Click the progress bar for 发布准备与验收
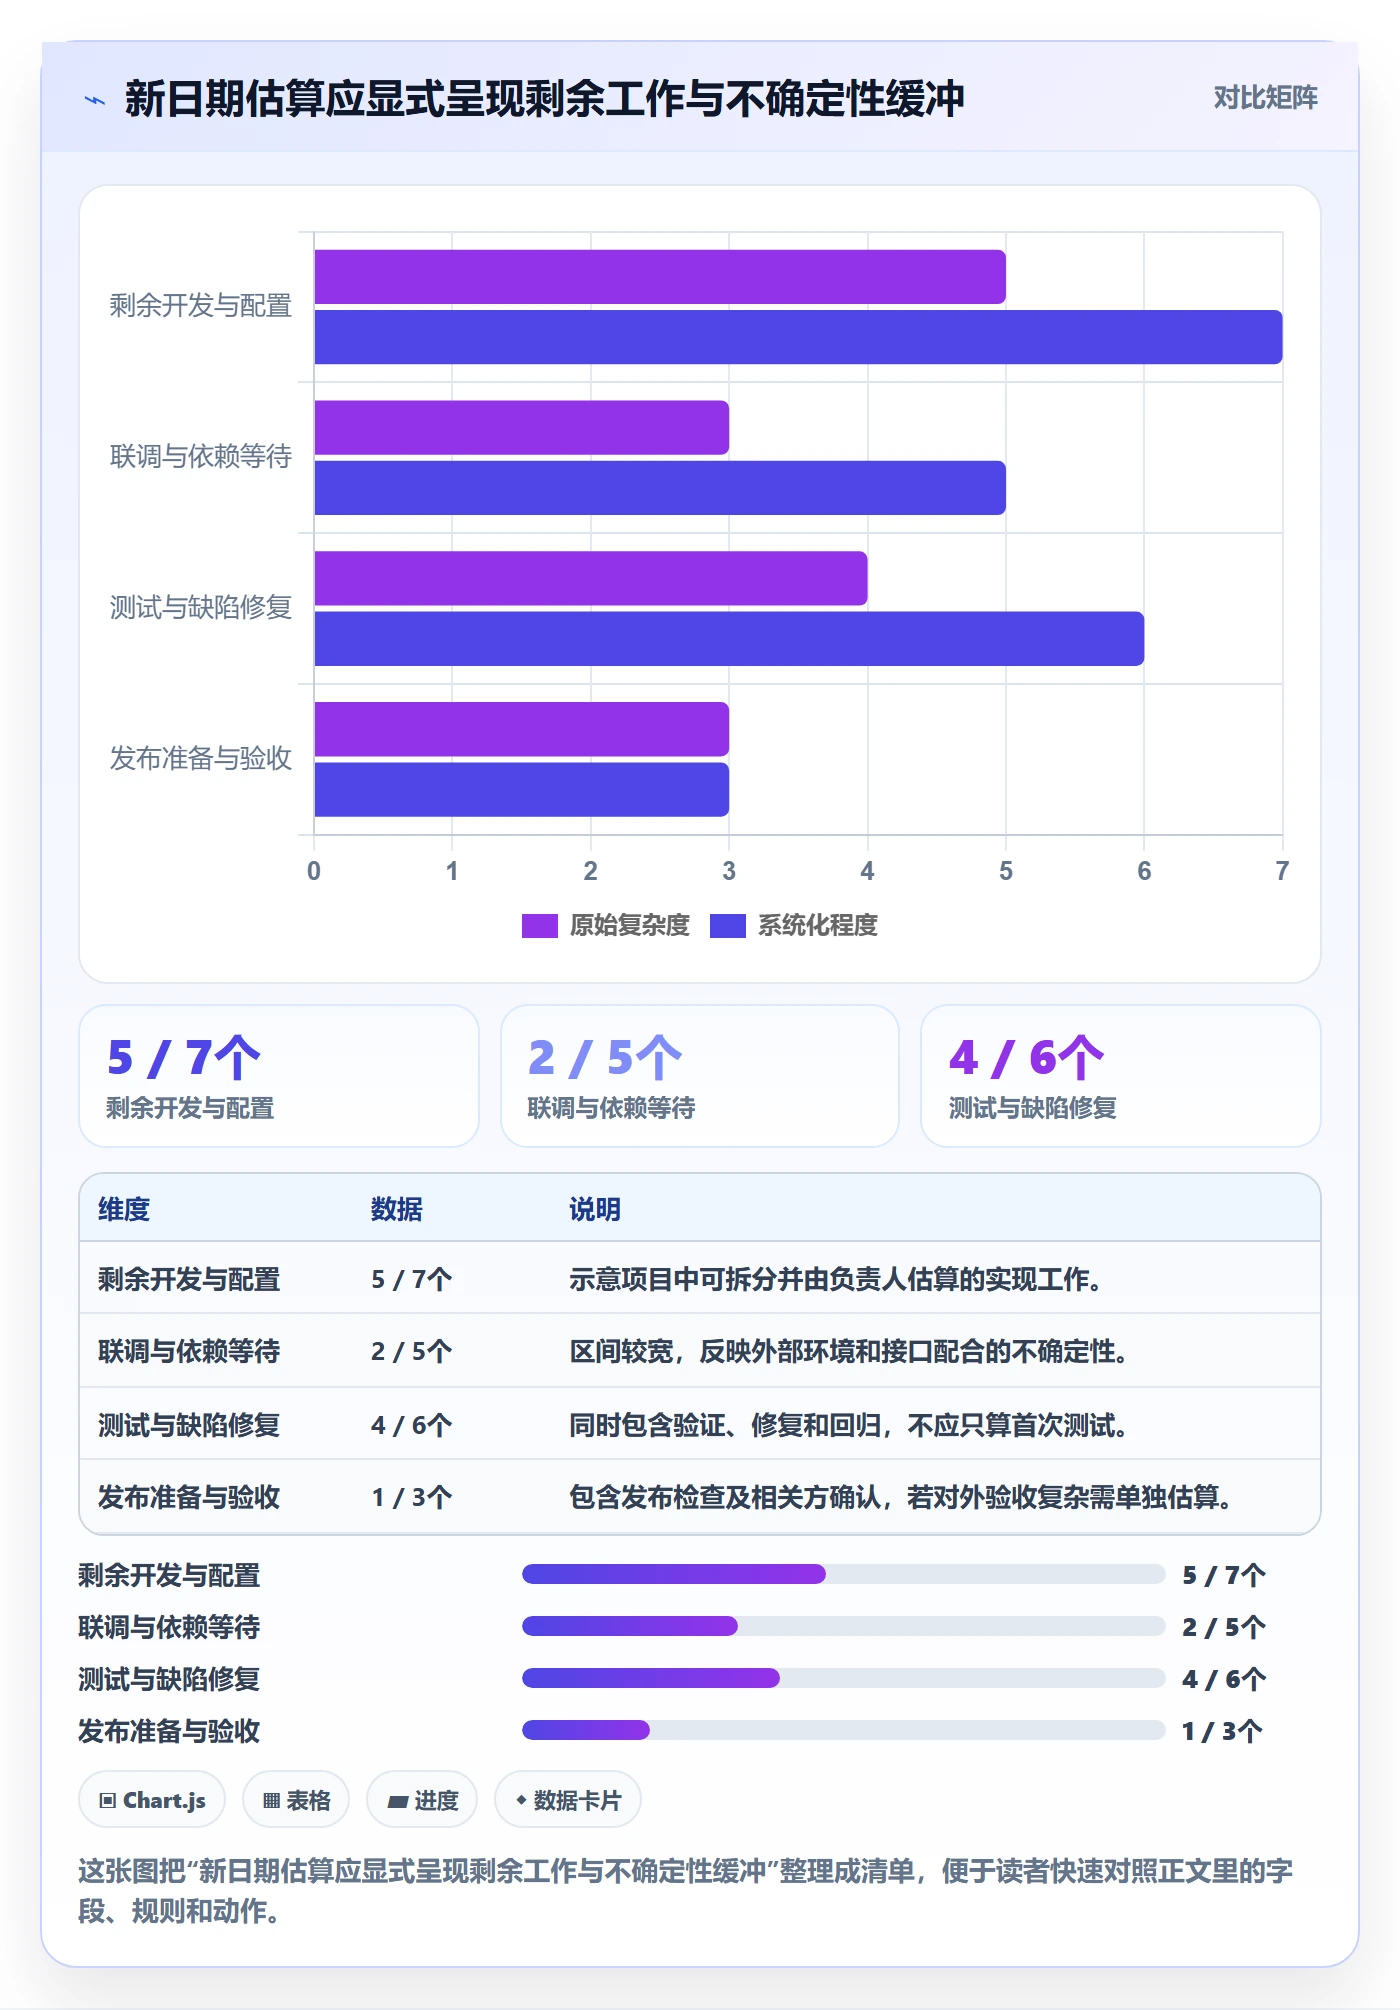Viewport: 1400px width, 2010px height. [x=844, y=1730]
